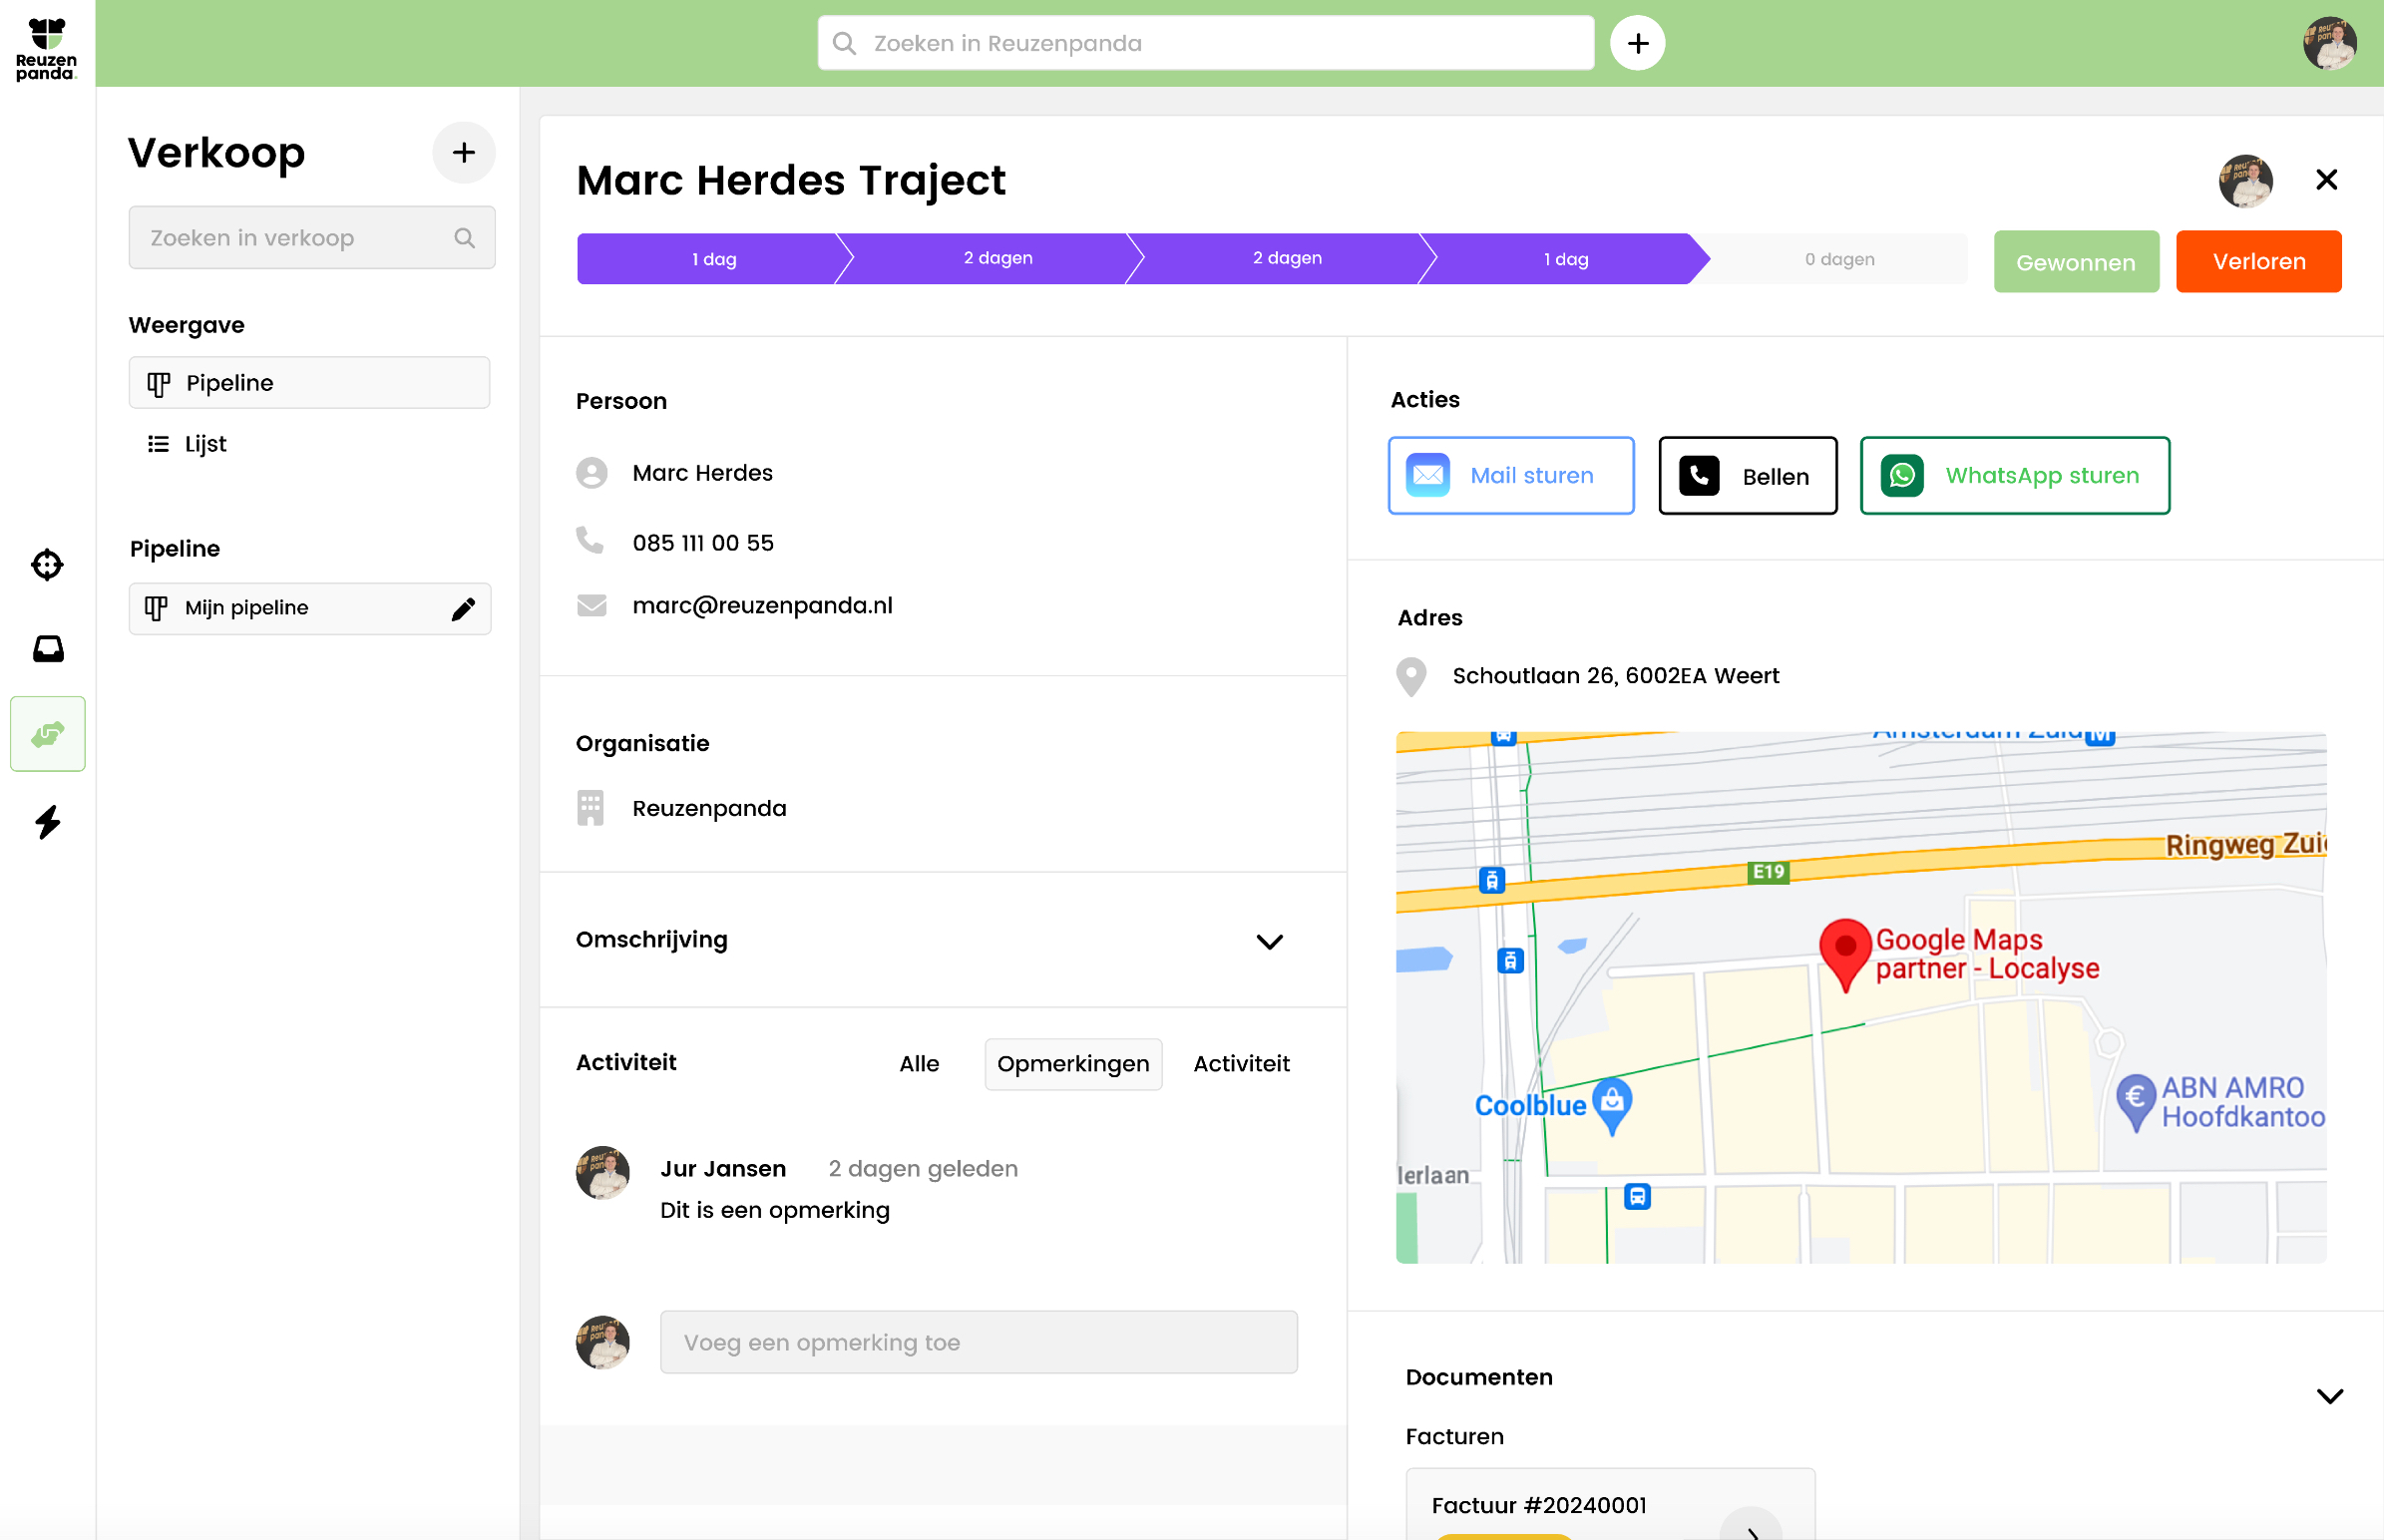Mark the deal as Gewonnen

tap(2075, 261)
